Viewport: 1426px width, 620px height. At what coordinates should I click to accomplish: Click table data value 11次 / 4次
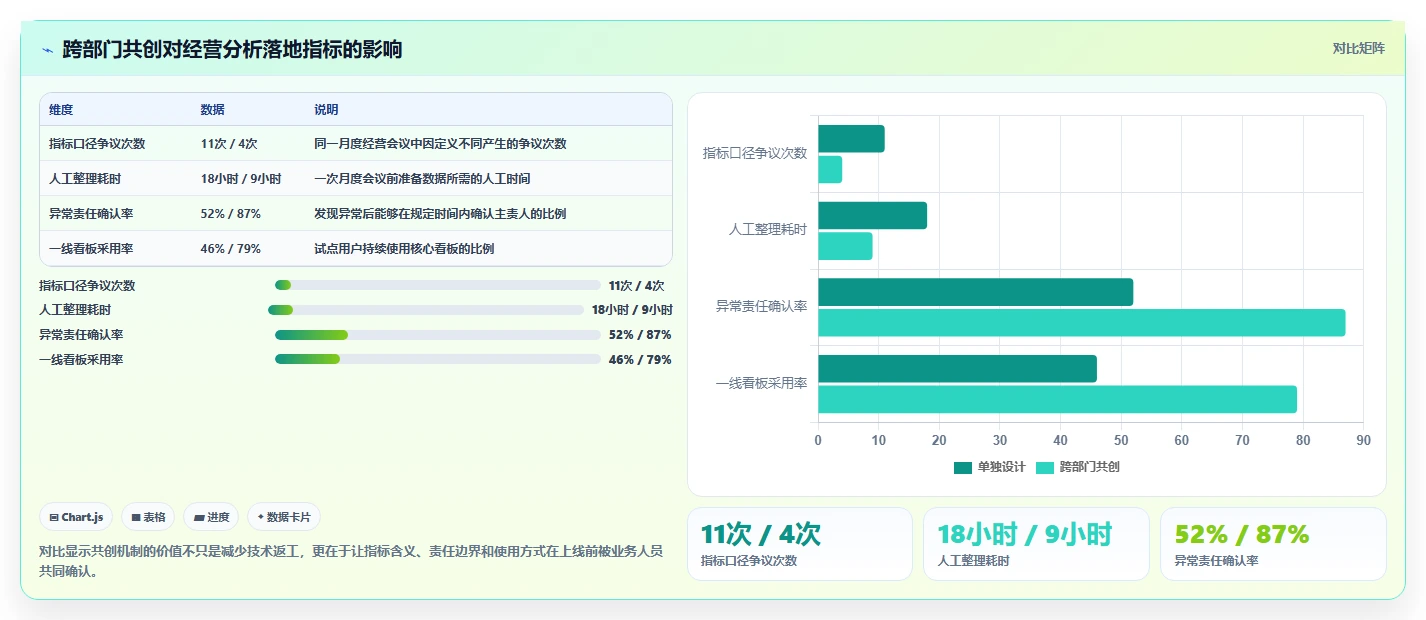228,144
